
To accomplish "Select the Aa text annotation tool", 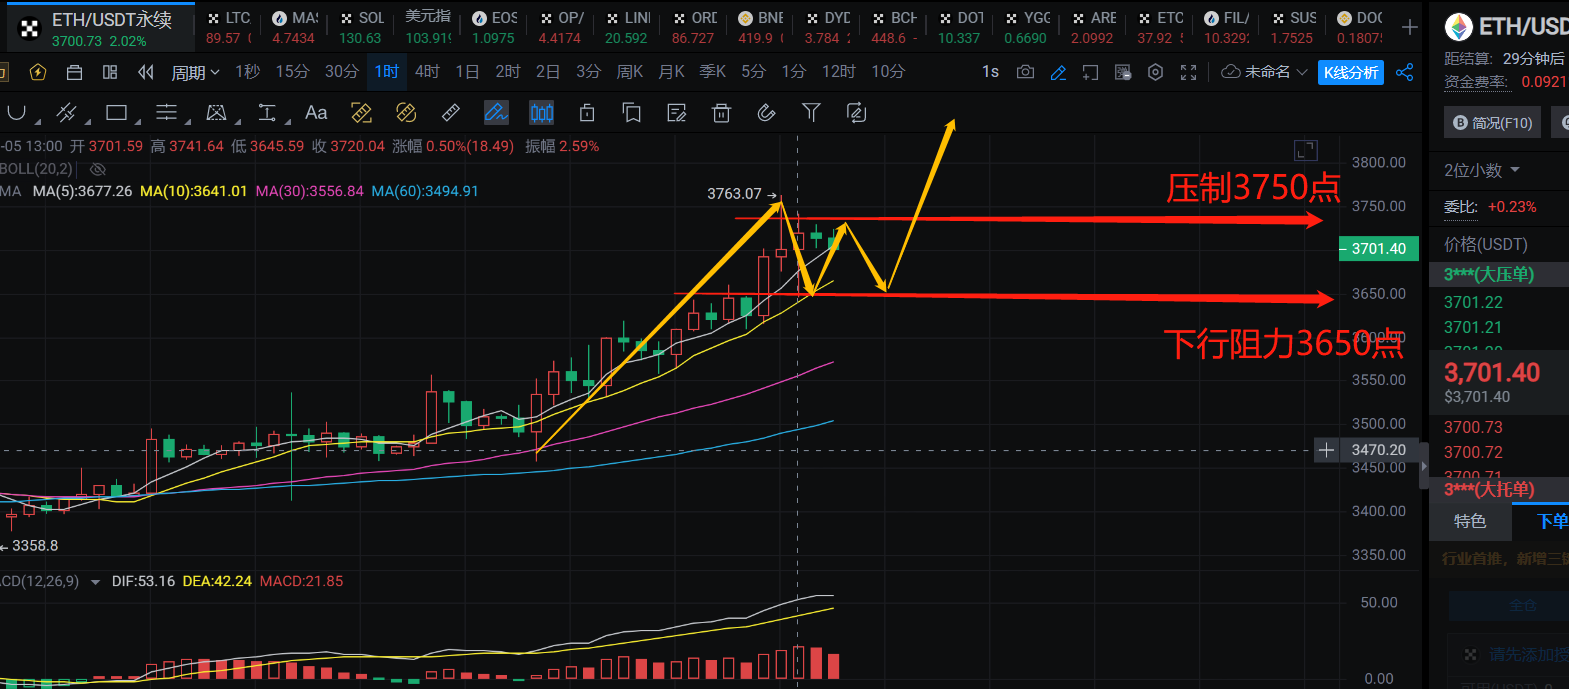I will (x=316, y=113).
